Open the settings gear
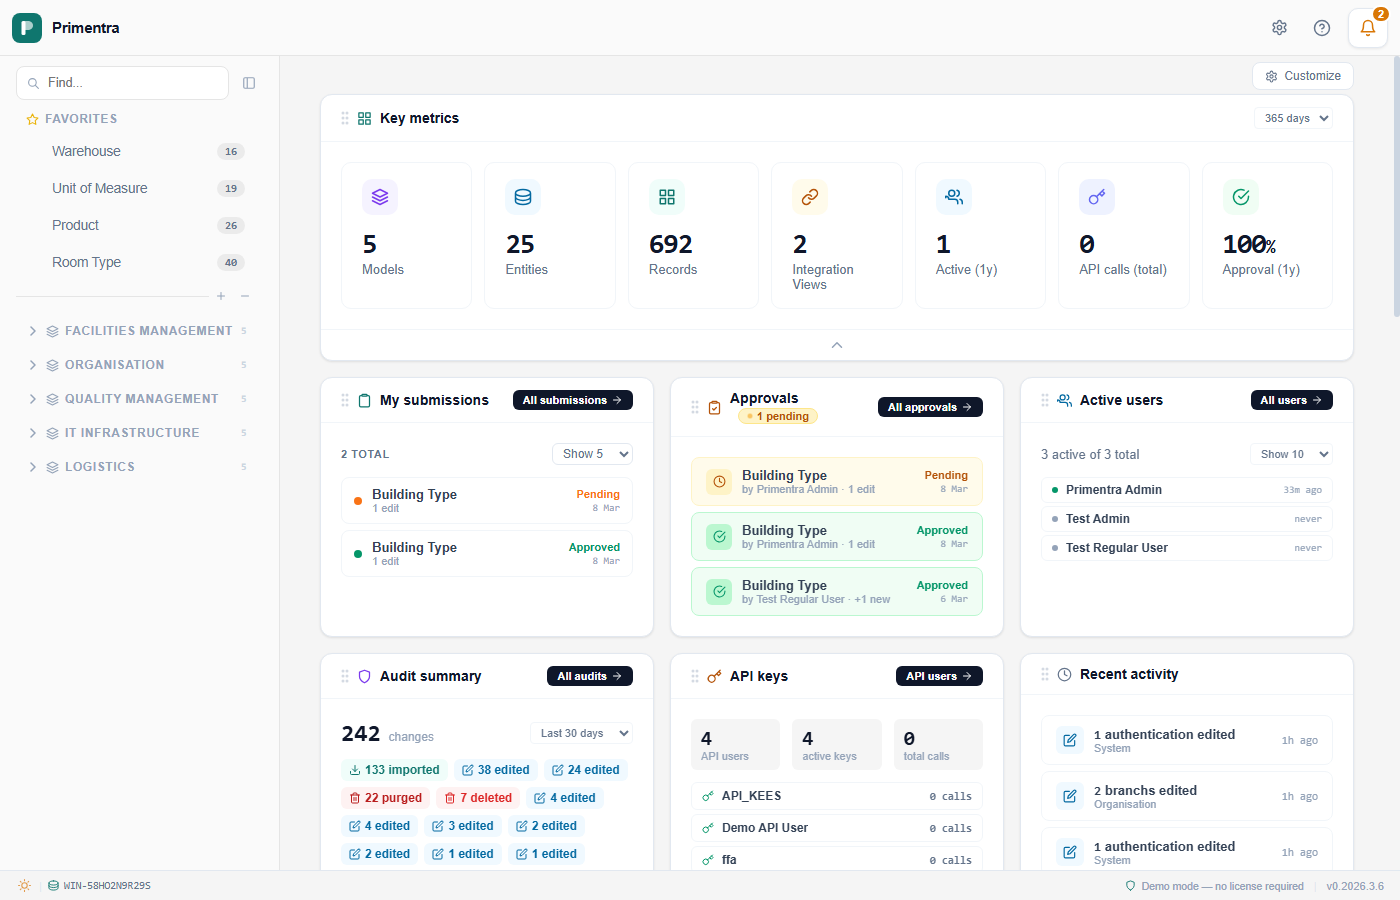This screenshot has width=1400, height=900. pos(1279,27)
